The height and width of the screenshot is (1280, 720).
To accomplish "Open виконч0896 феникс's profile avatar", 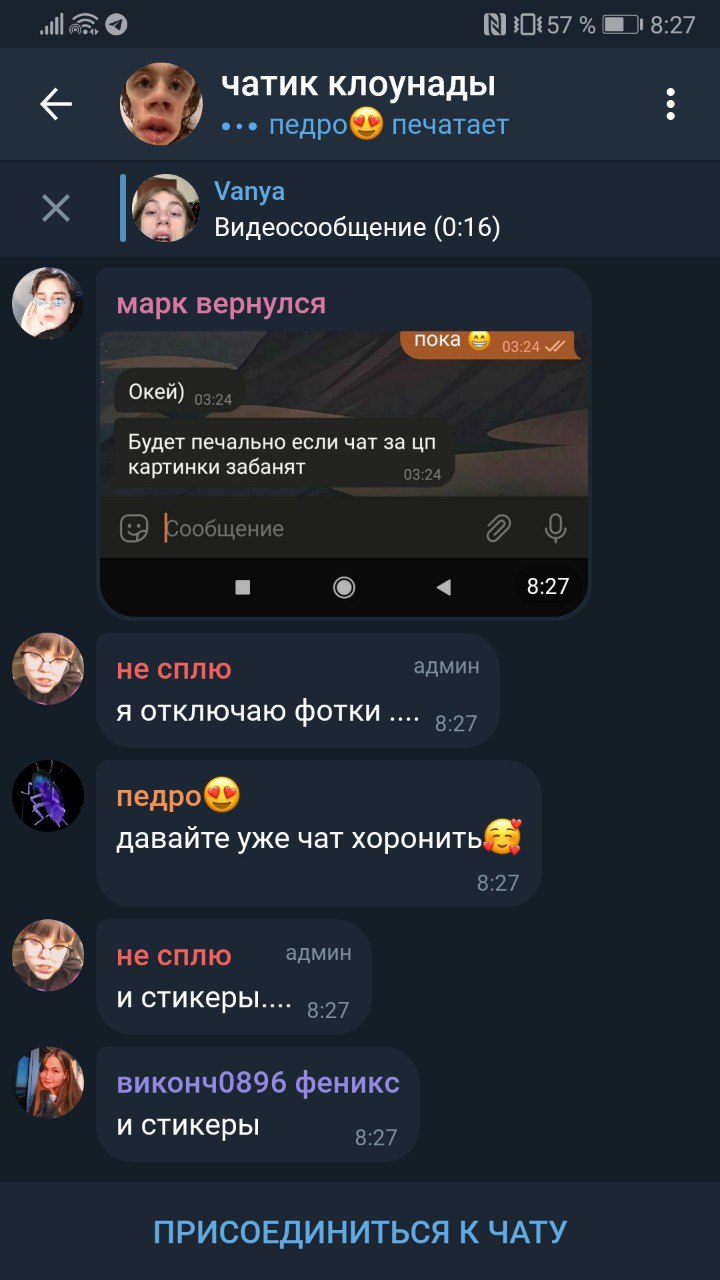I will tap(48, 1083).
